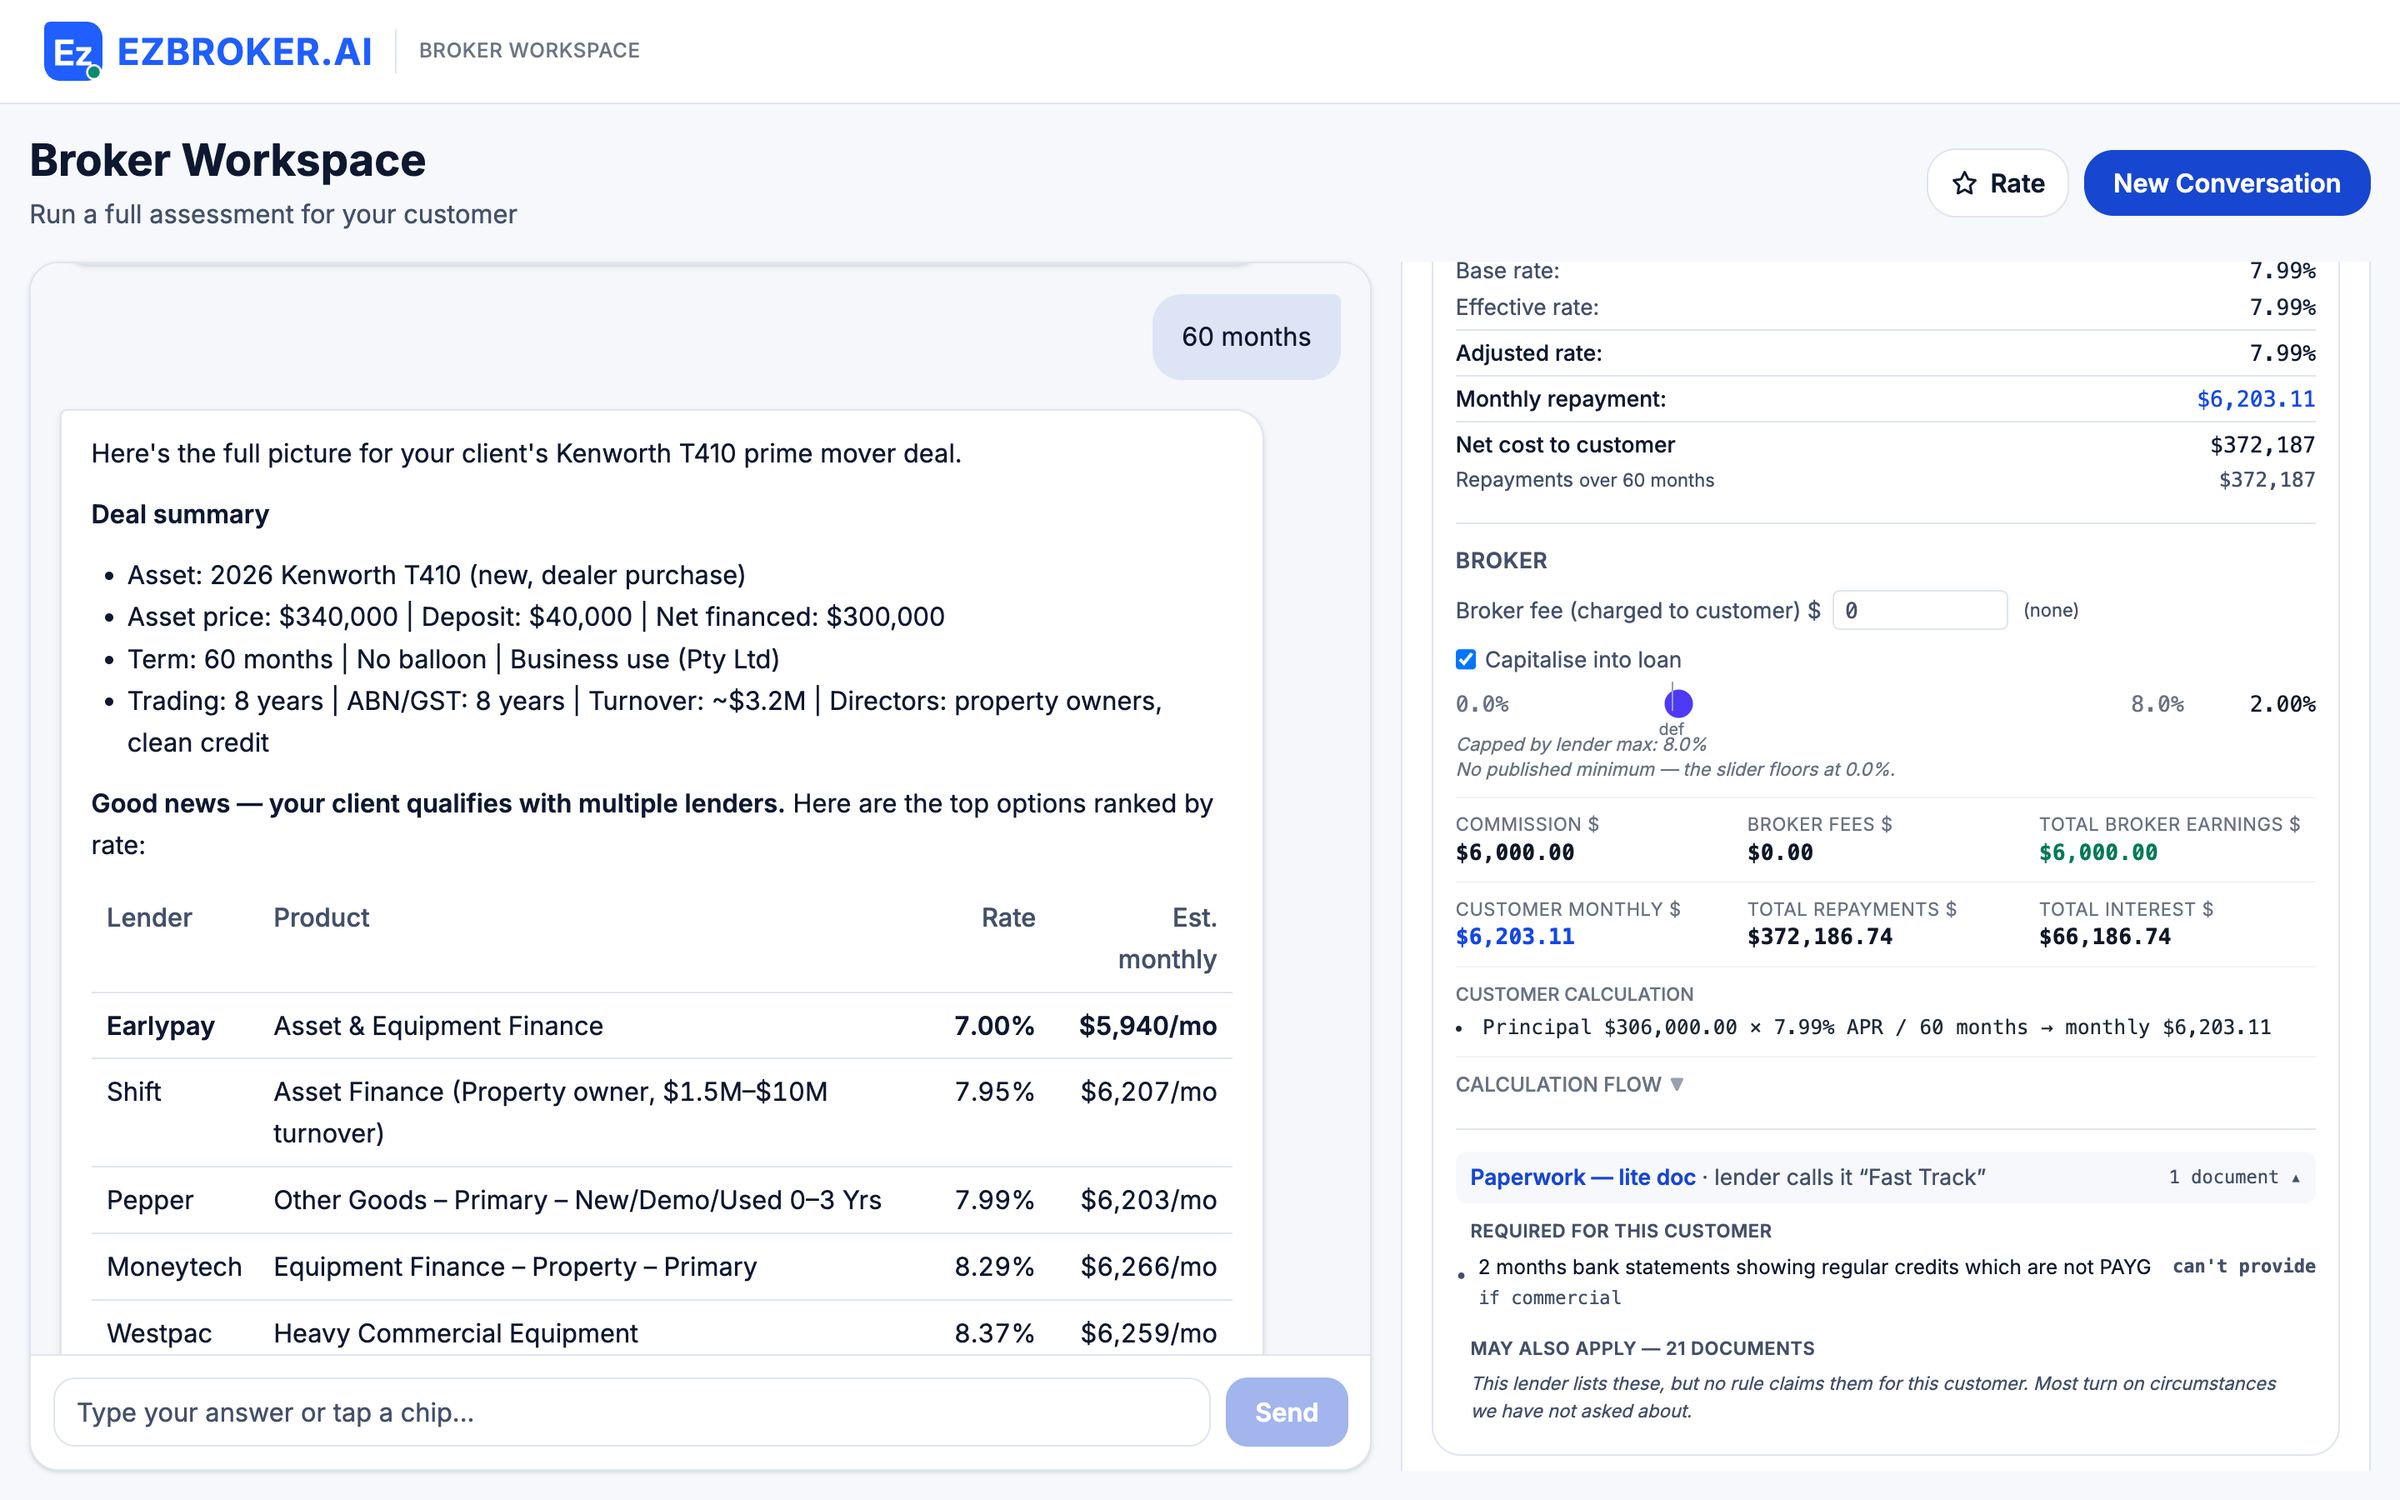Select the Earlypay lender row
The width and height of the screenshot is (2400, 1500).
point(661,1026)
